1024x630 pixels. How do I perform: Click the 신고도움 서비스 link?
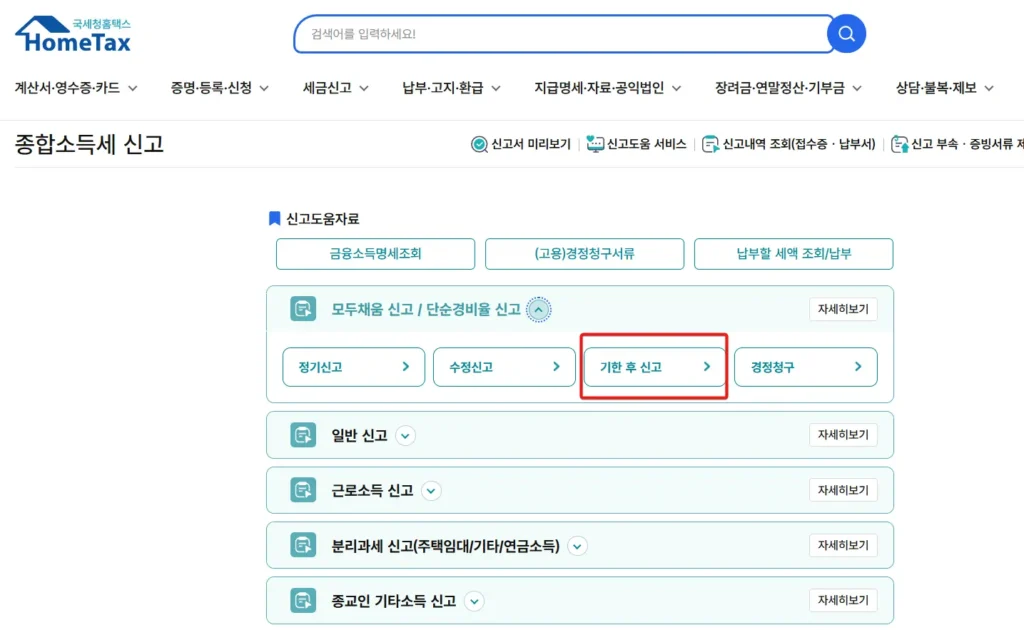coord(647,144)
